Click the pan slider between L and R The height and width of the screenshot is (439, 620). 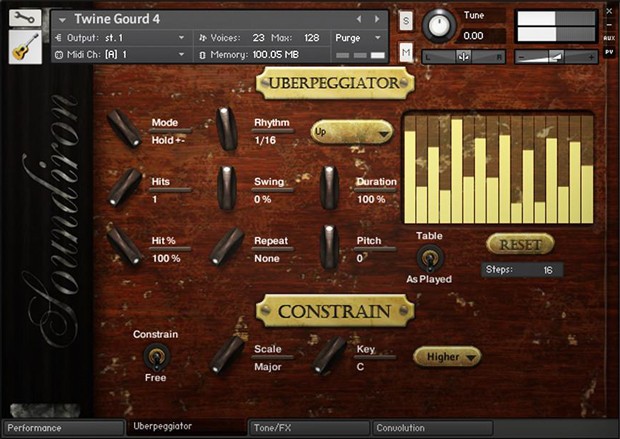pyautogui.click(x=463, y=57)
